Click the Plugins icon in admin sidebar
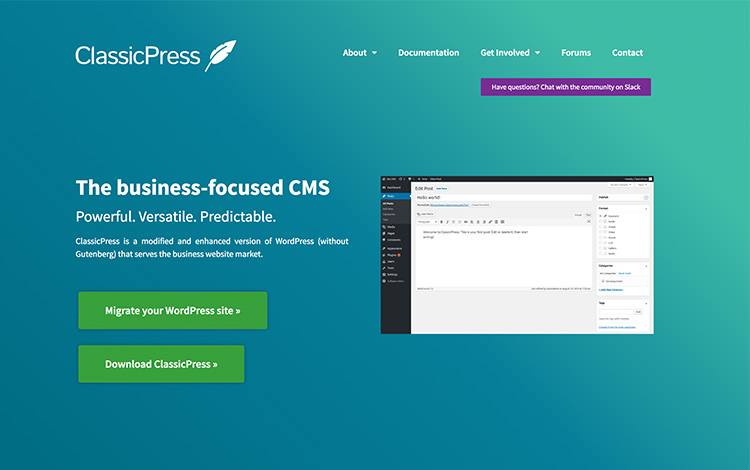 384,255
